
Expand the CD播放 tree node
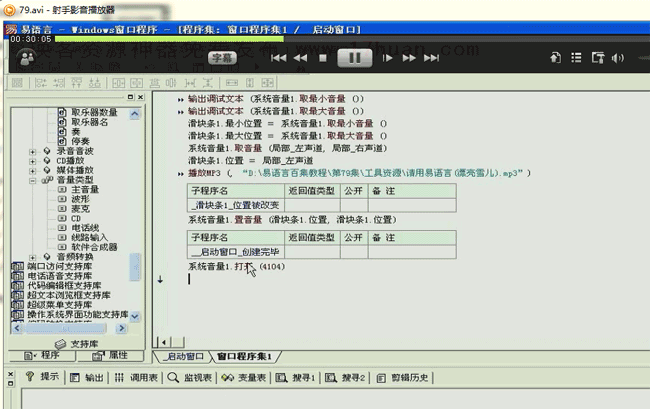click(x=32, y=161)
